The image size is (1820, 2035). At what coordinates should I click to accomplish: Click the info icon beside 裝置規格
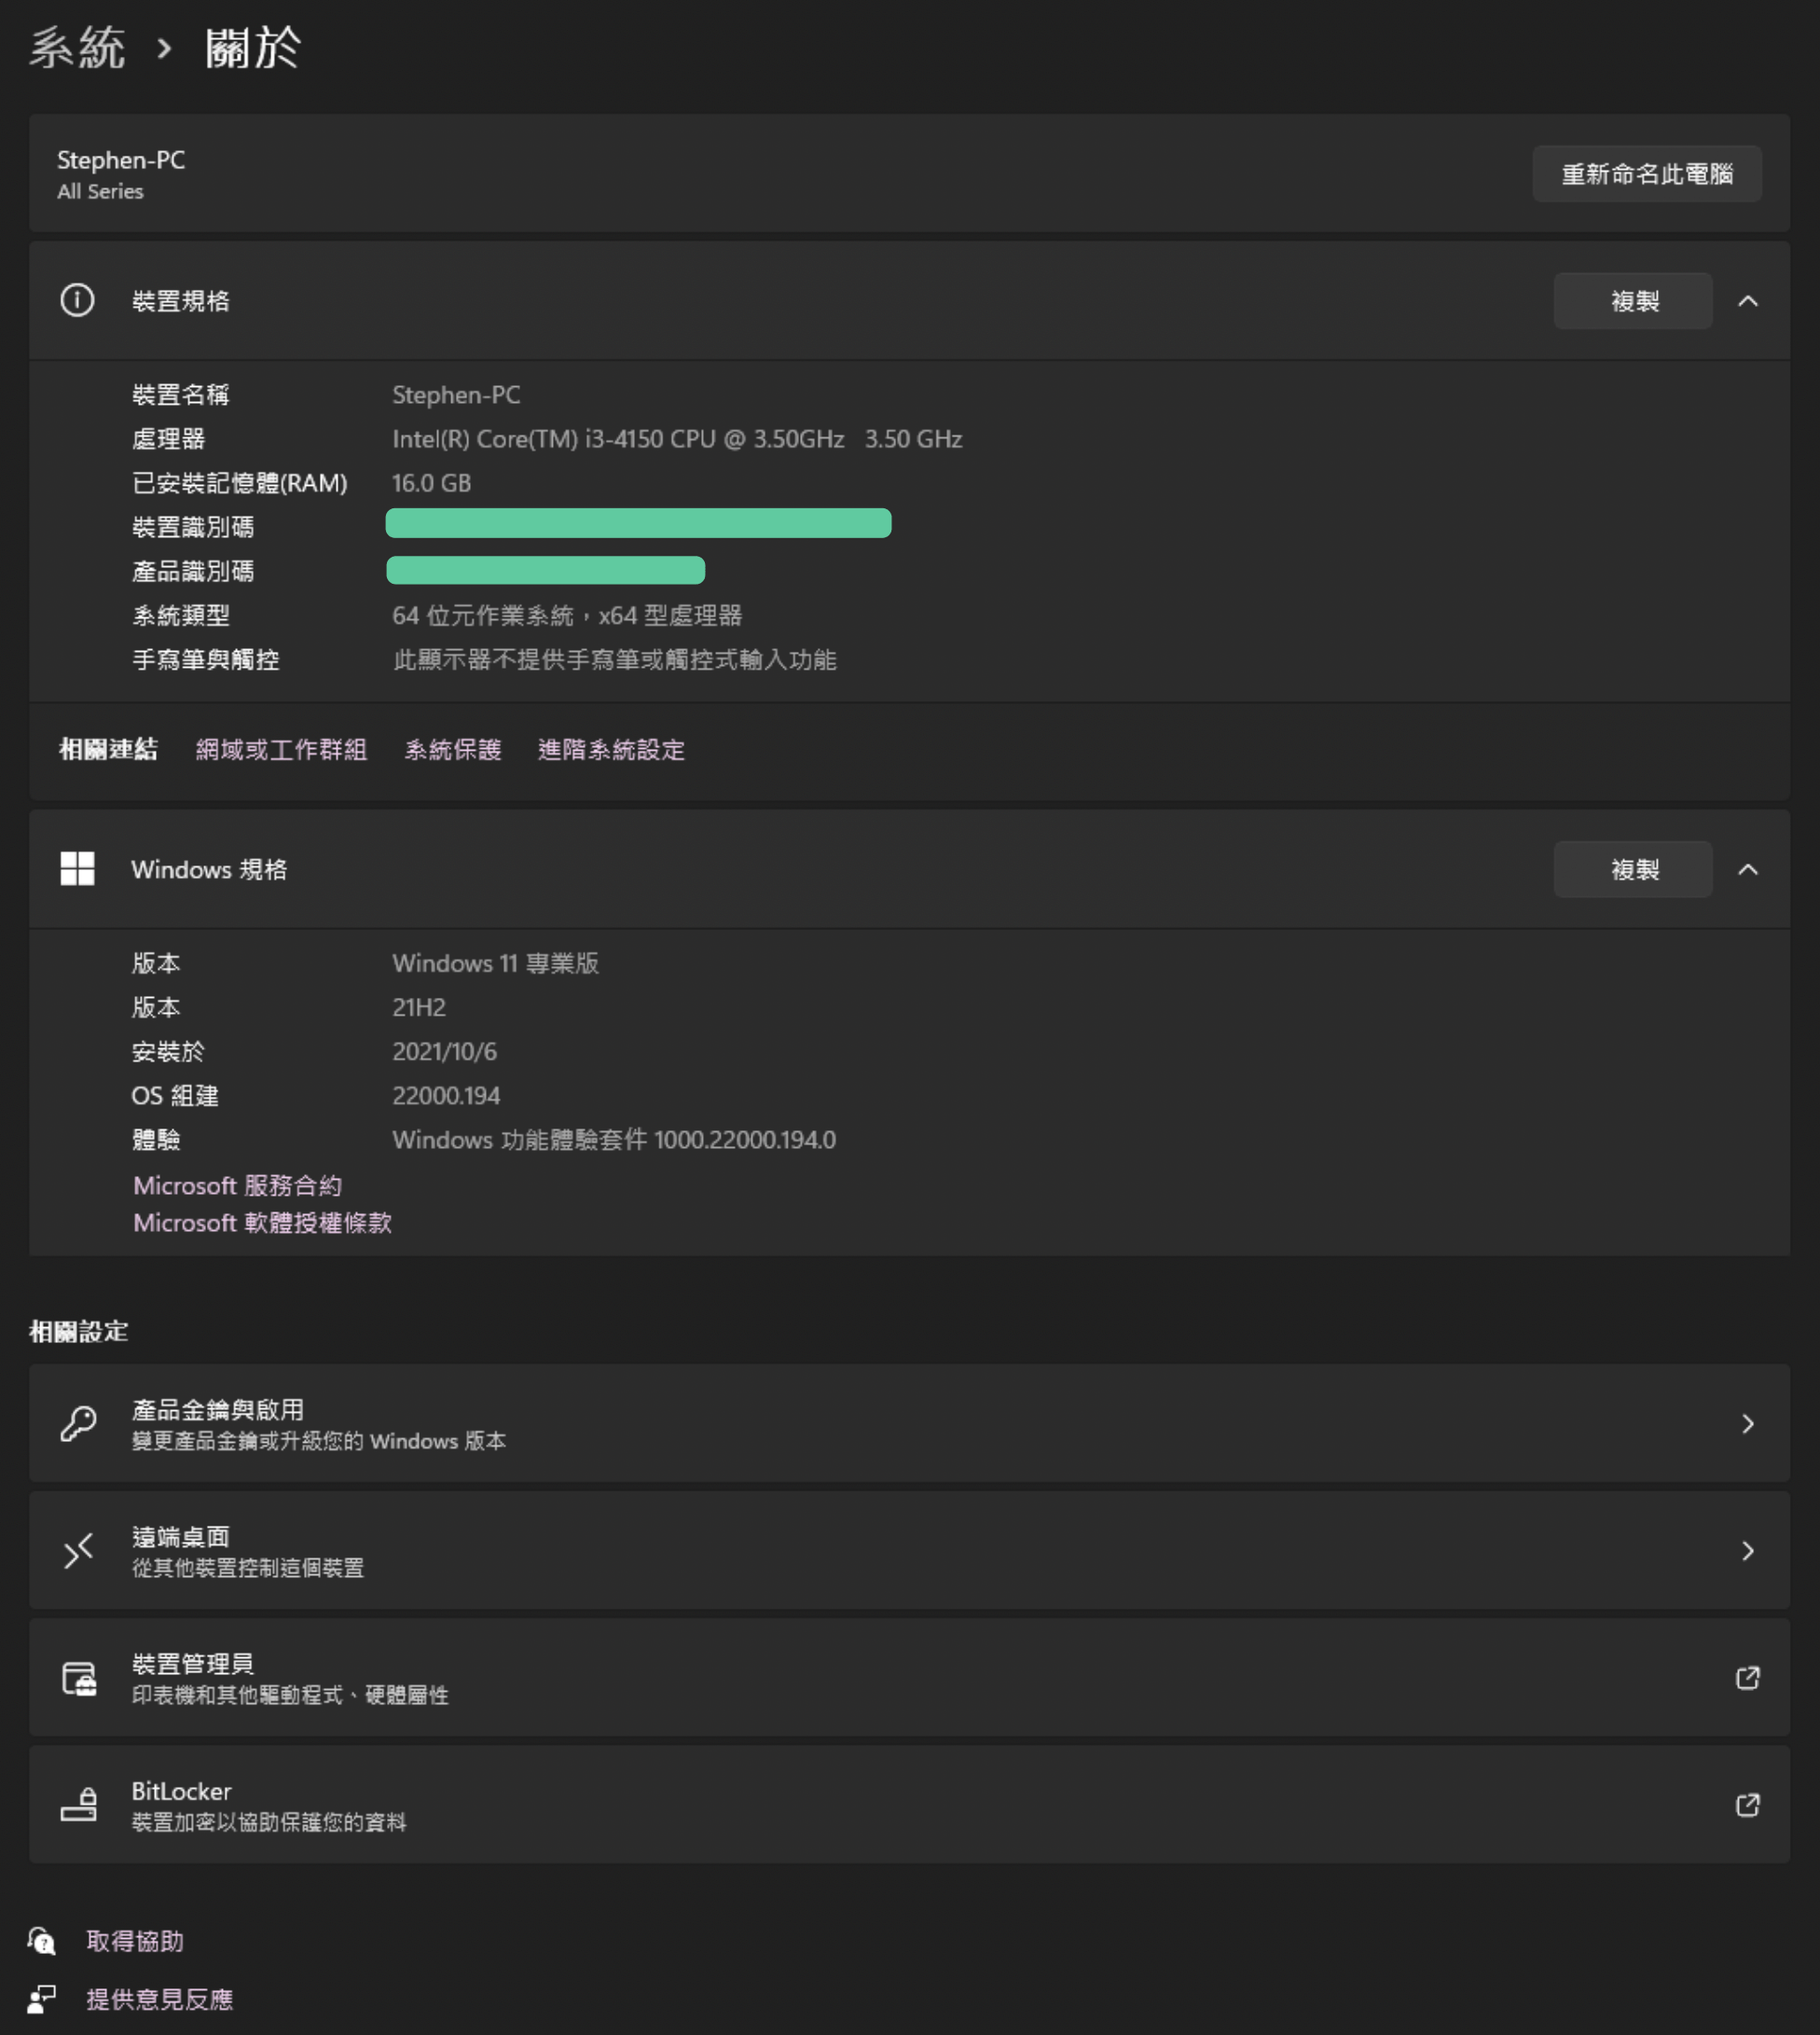77,300
